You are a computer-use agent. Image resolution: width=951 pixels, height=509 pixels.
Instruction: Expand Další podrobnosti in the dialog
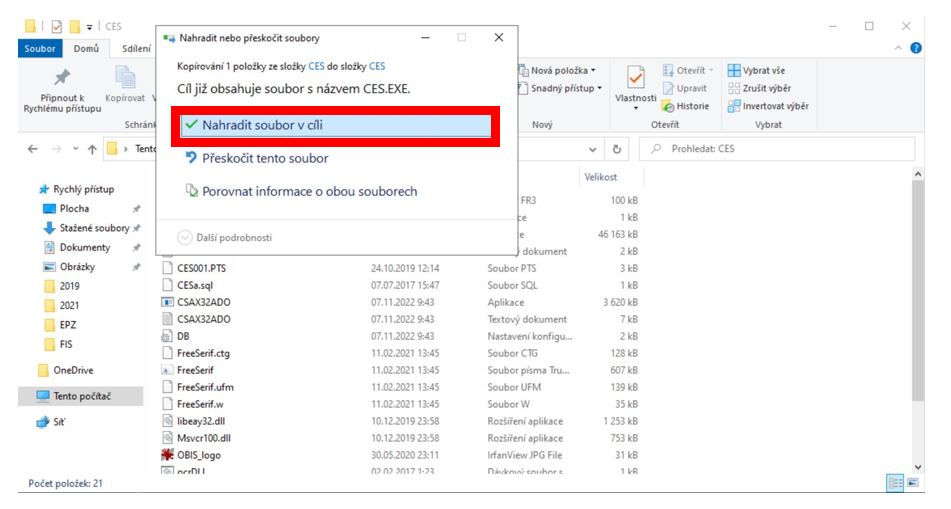[224, 238]
